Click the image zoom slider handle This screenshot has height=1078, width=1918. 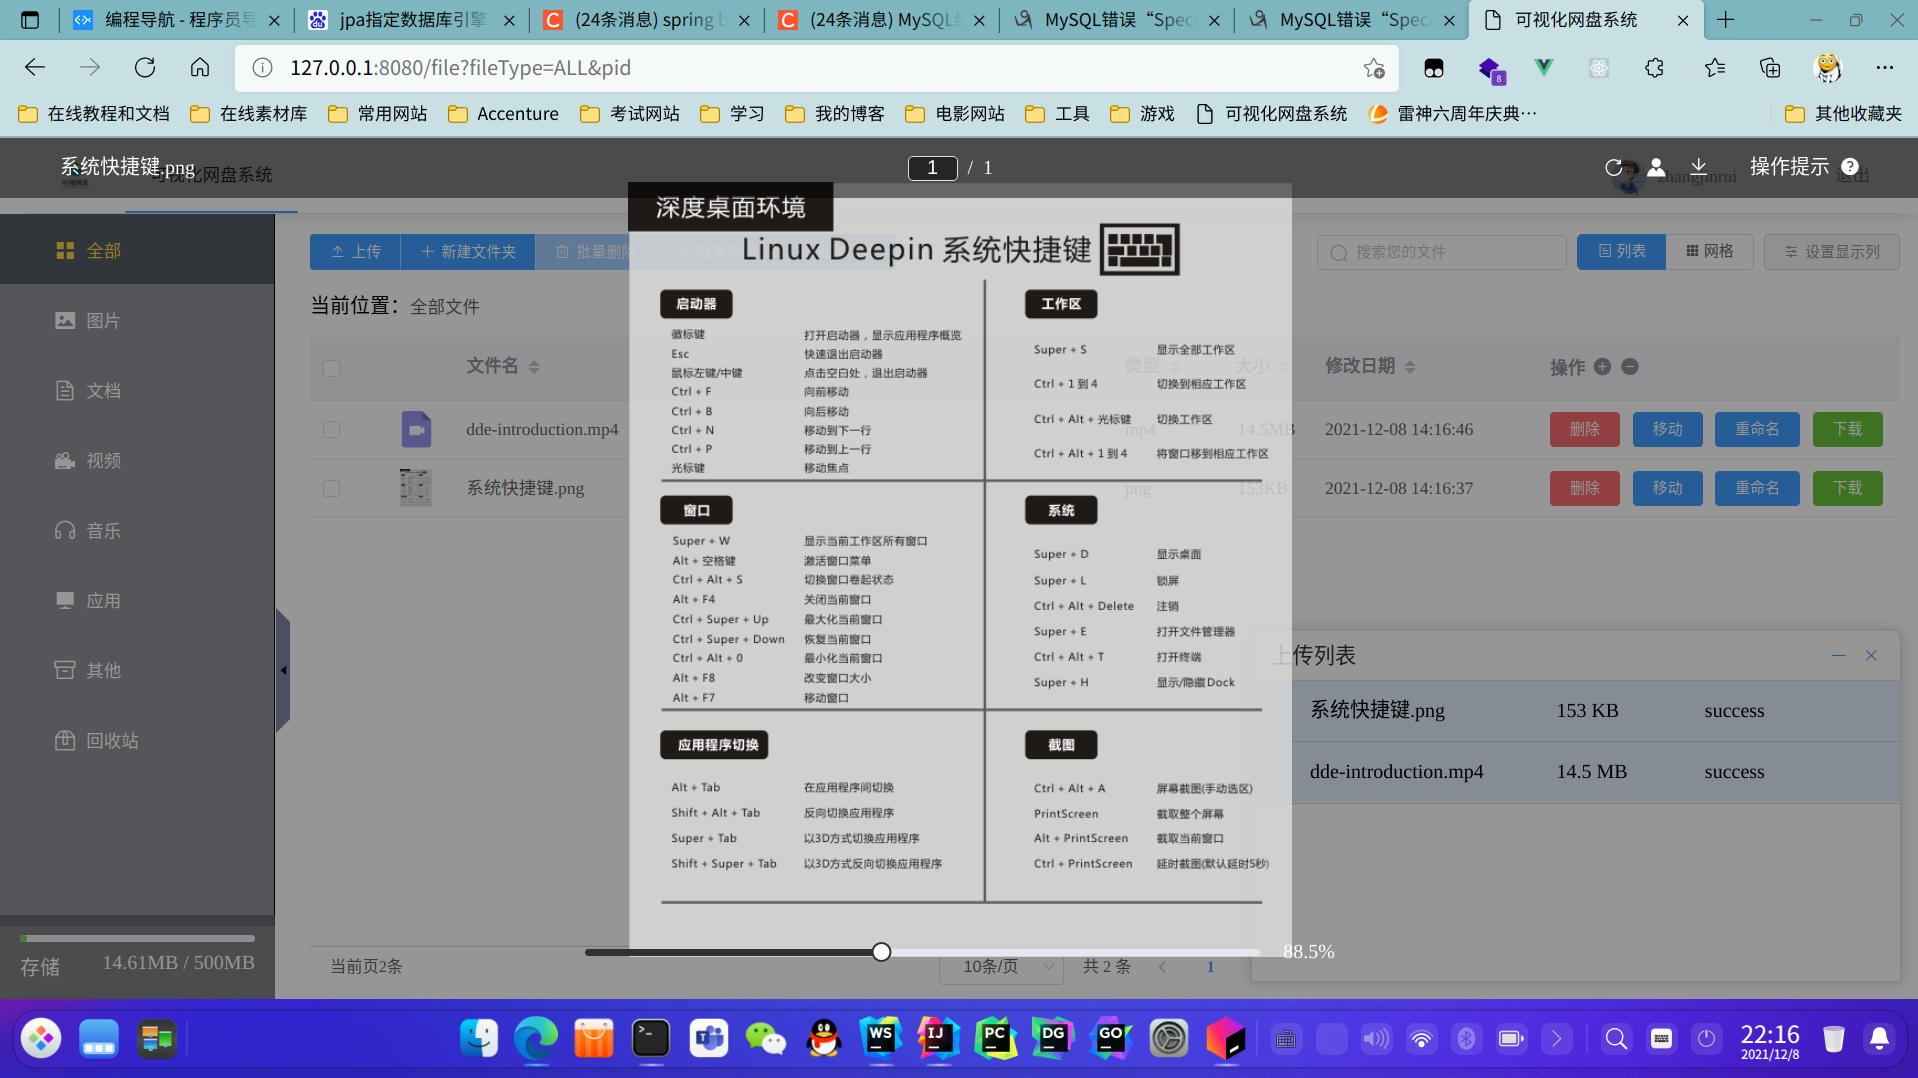[881, 952]
